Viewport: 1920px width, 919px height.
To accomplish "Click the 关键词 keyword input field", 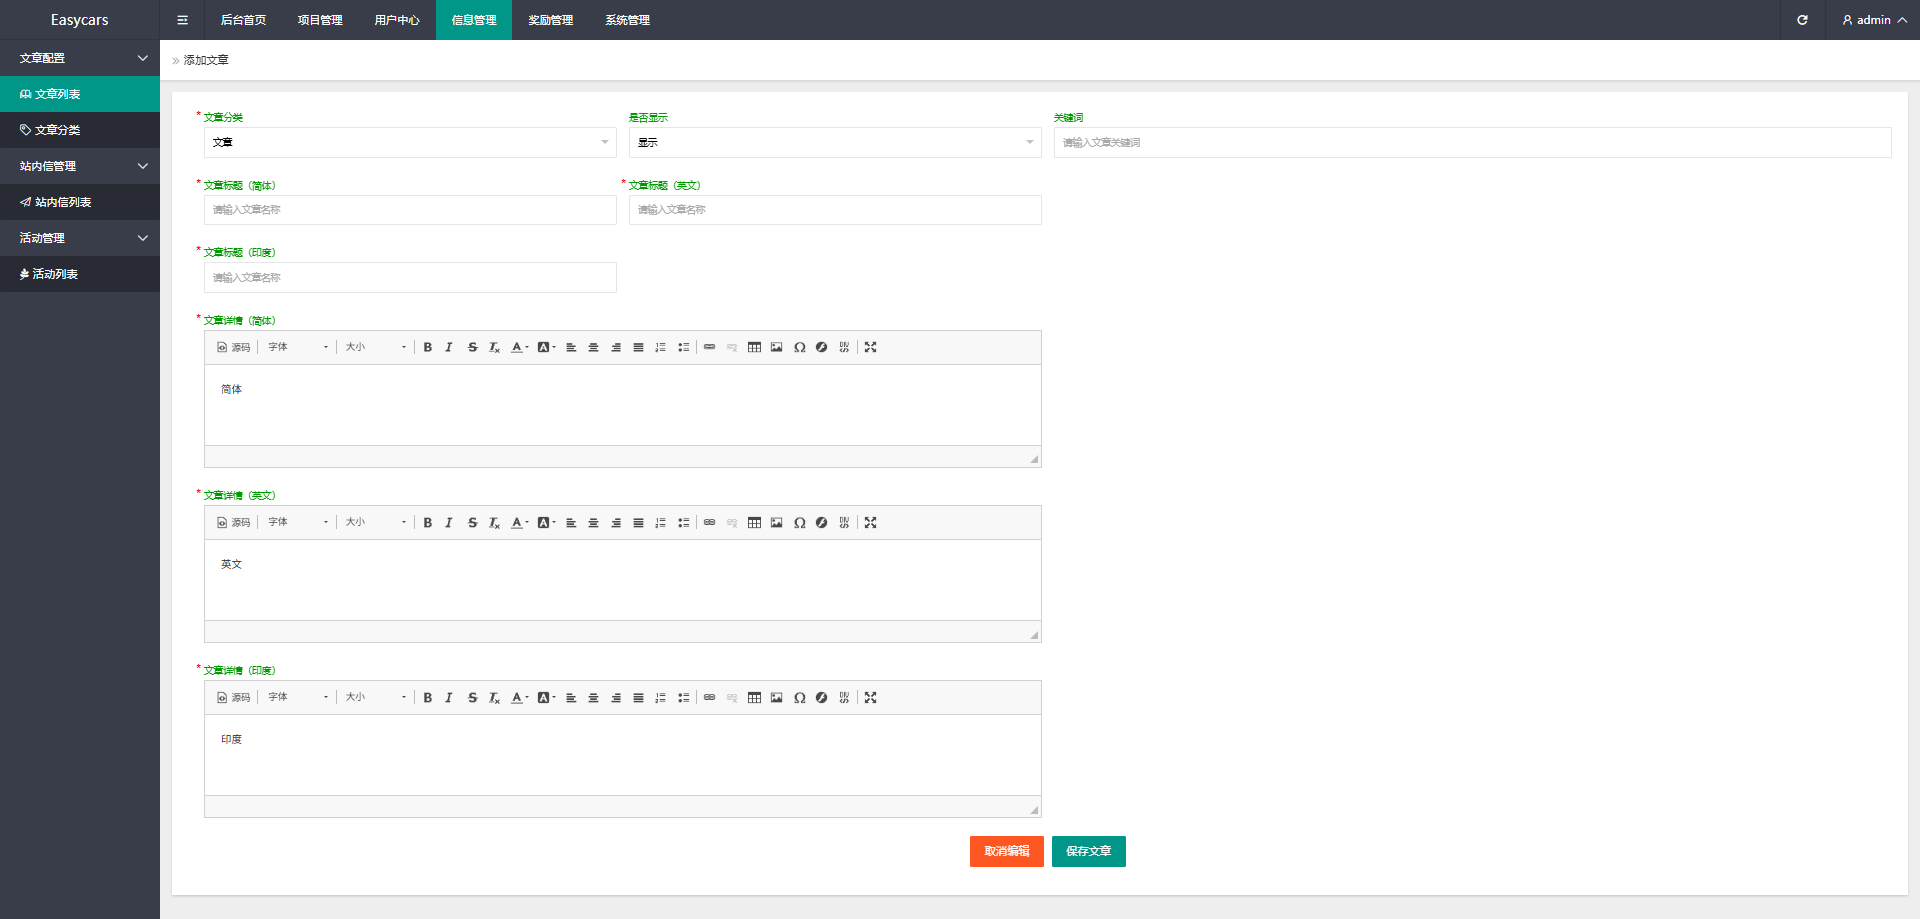I will (x=1472, y=142).
